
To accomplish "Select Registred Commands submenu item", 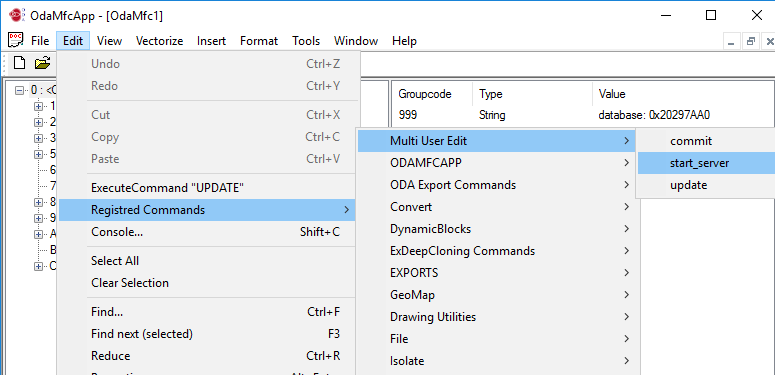I will (x=207, y=210).
